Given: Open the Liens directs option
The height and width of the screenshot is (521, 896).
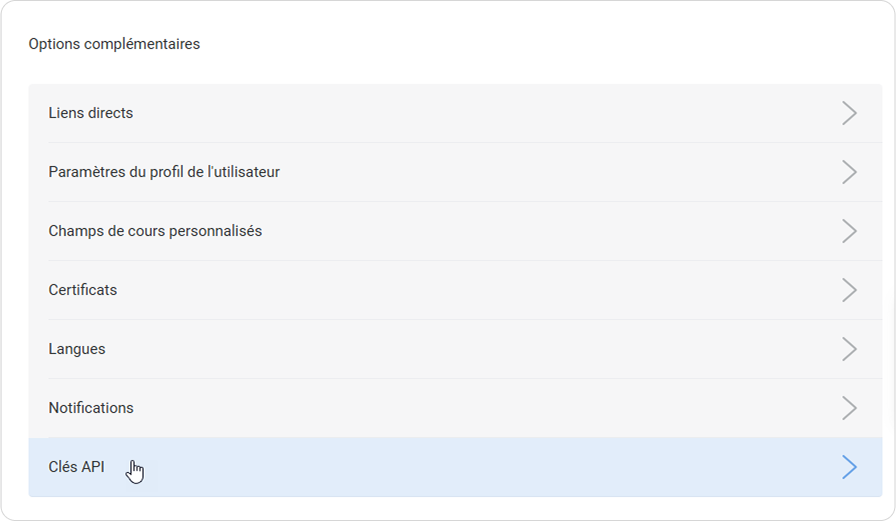Looking at the screenshot, I should 91,113.
